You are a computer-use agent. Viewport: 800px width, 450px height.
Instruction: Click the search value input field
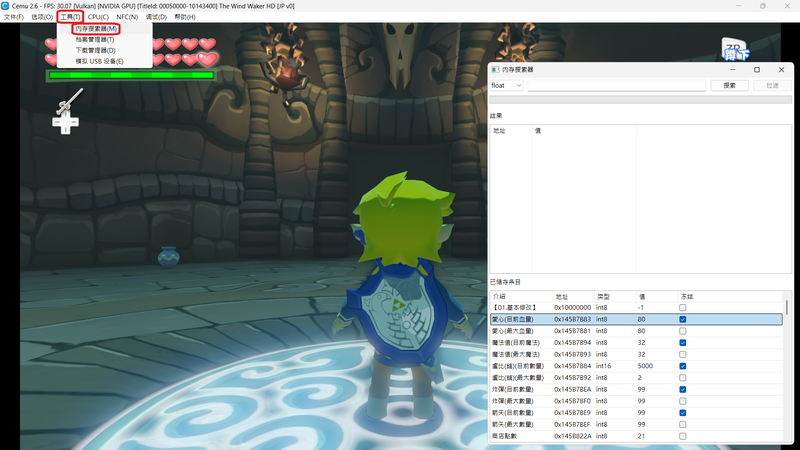point(616,85)
